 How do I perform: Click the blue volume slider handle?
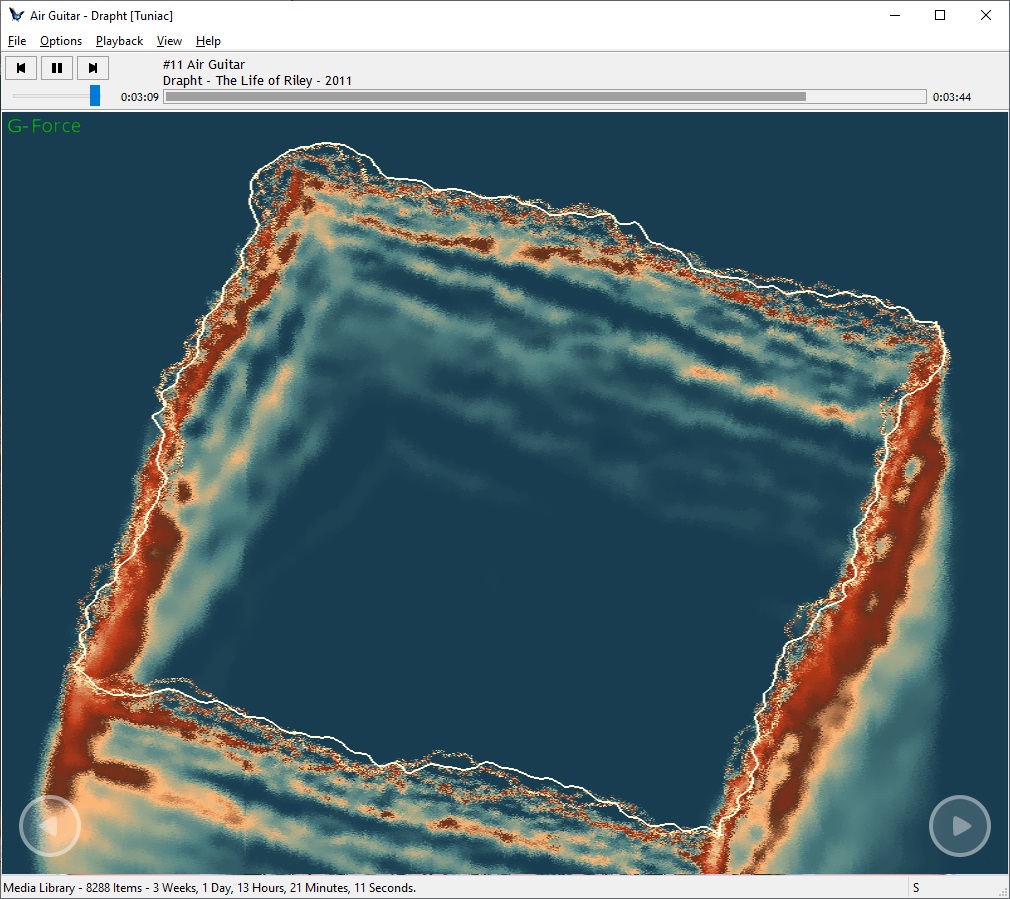(x=95, y=96)
